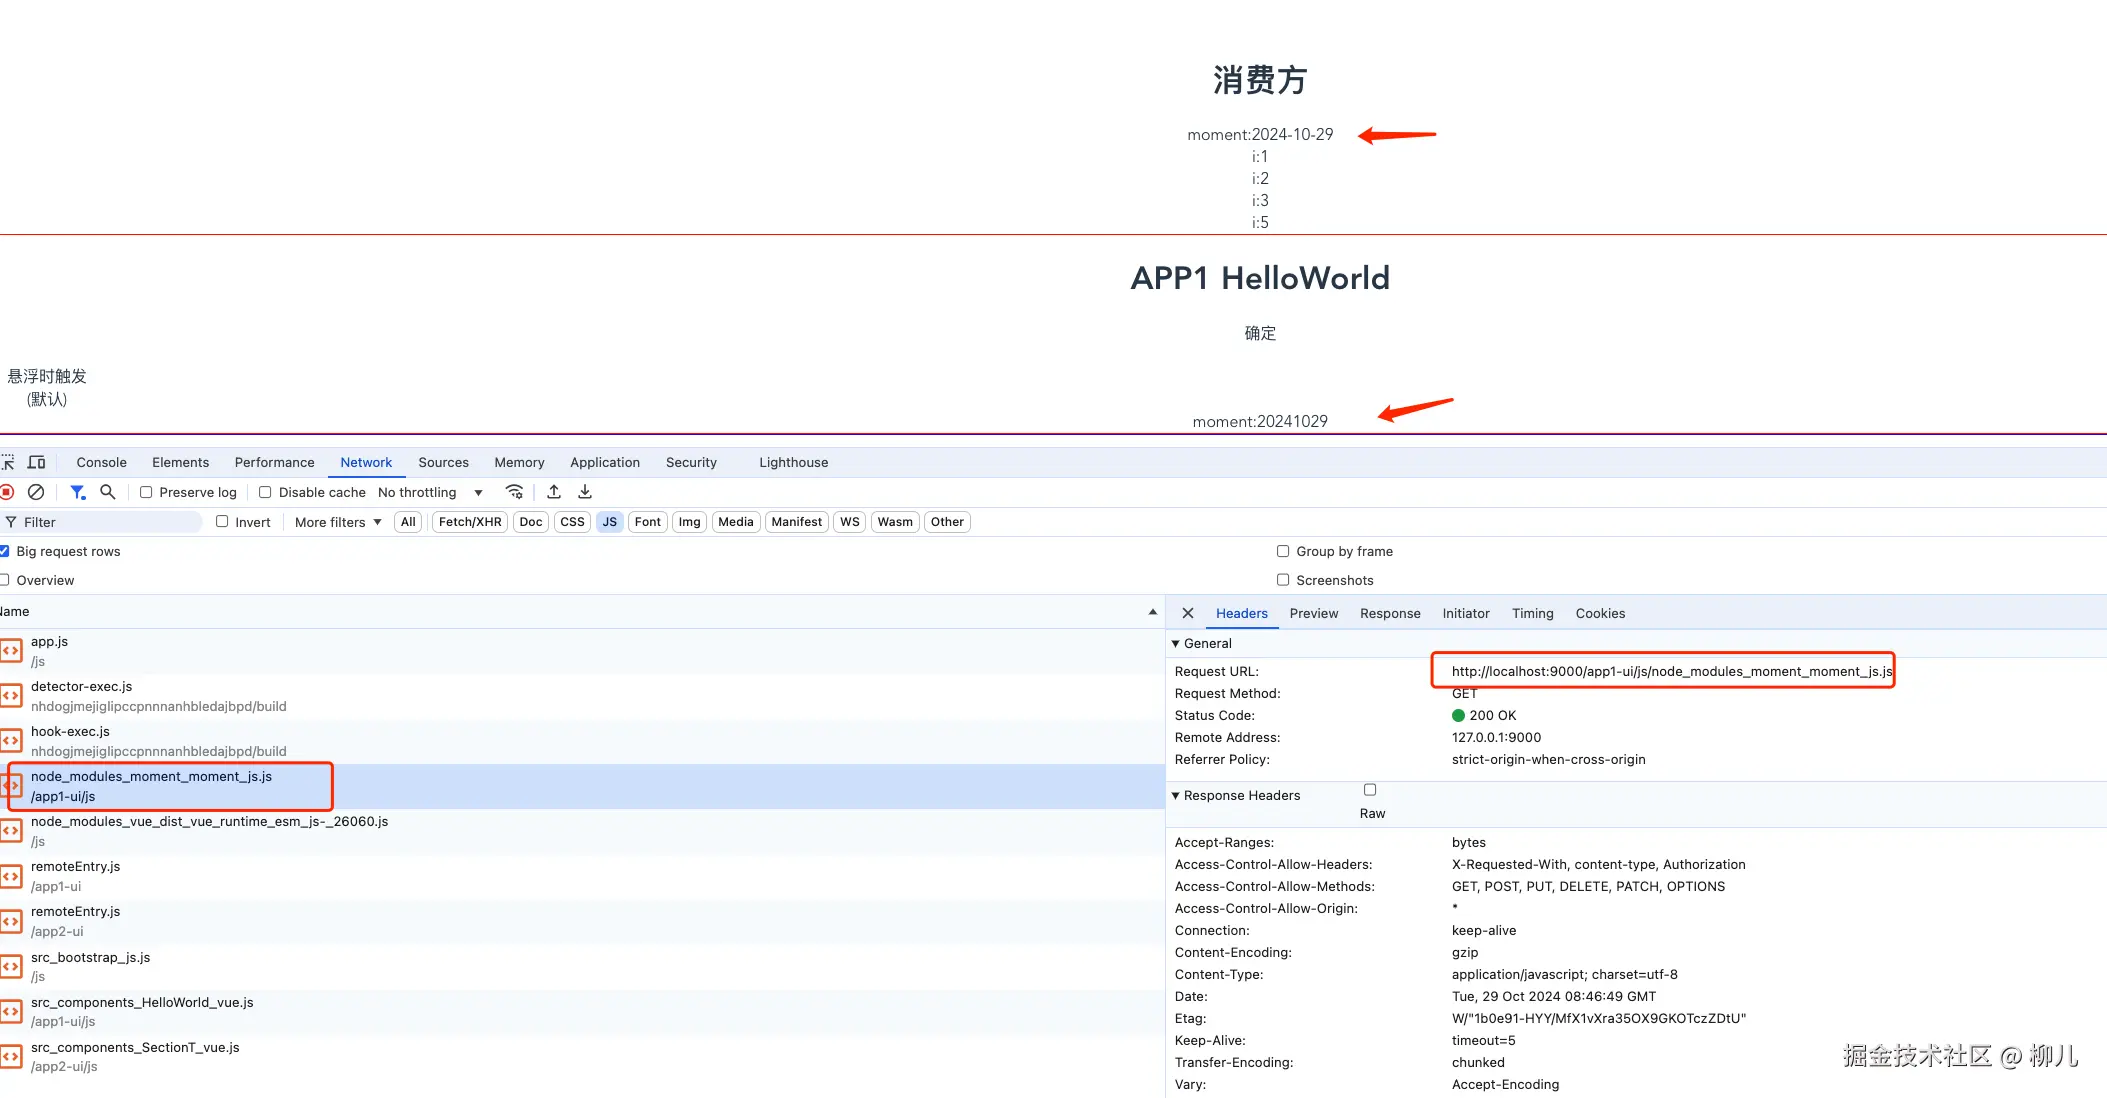Toggle the funnel filter icon
Screen dimensions: 2107x1098
(77, 492)
